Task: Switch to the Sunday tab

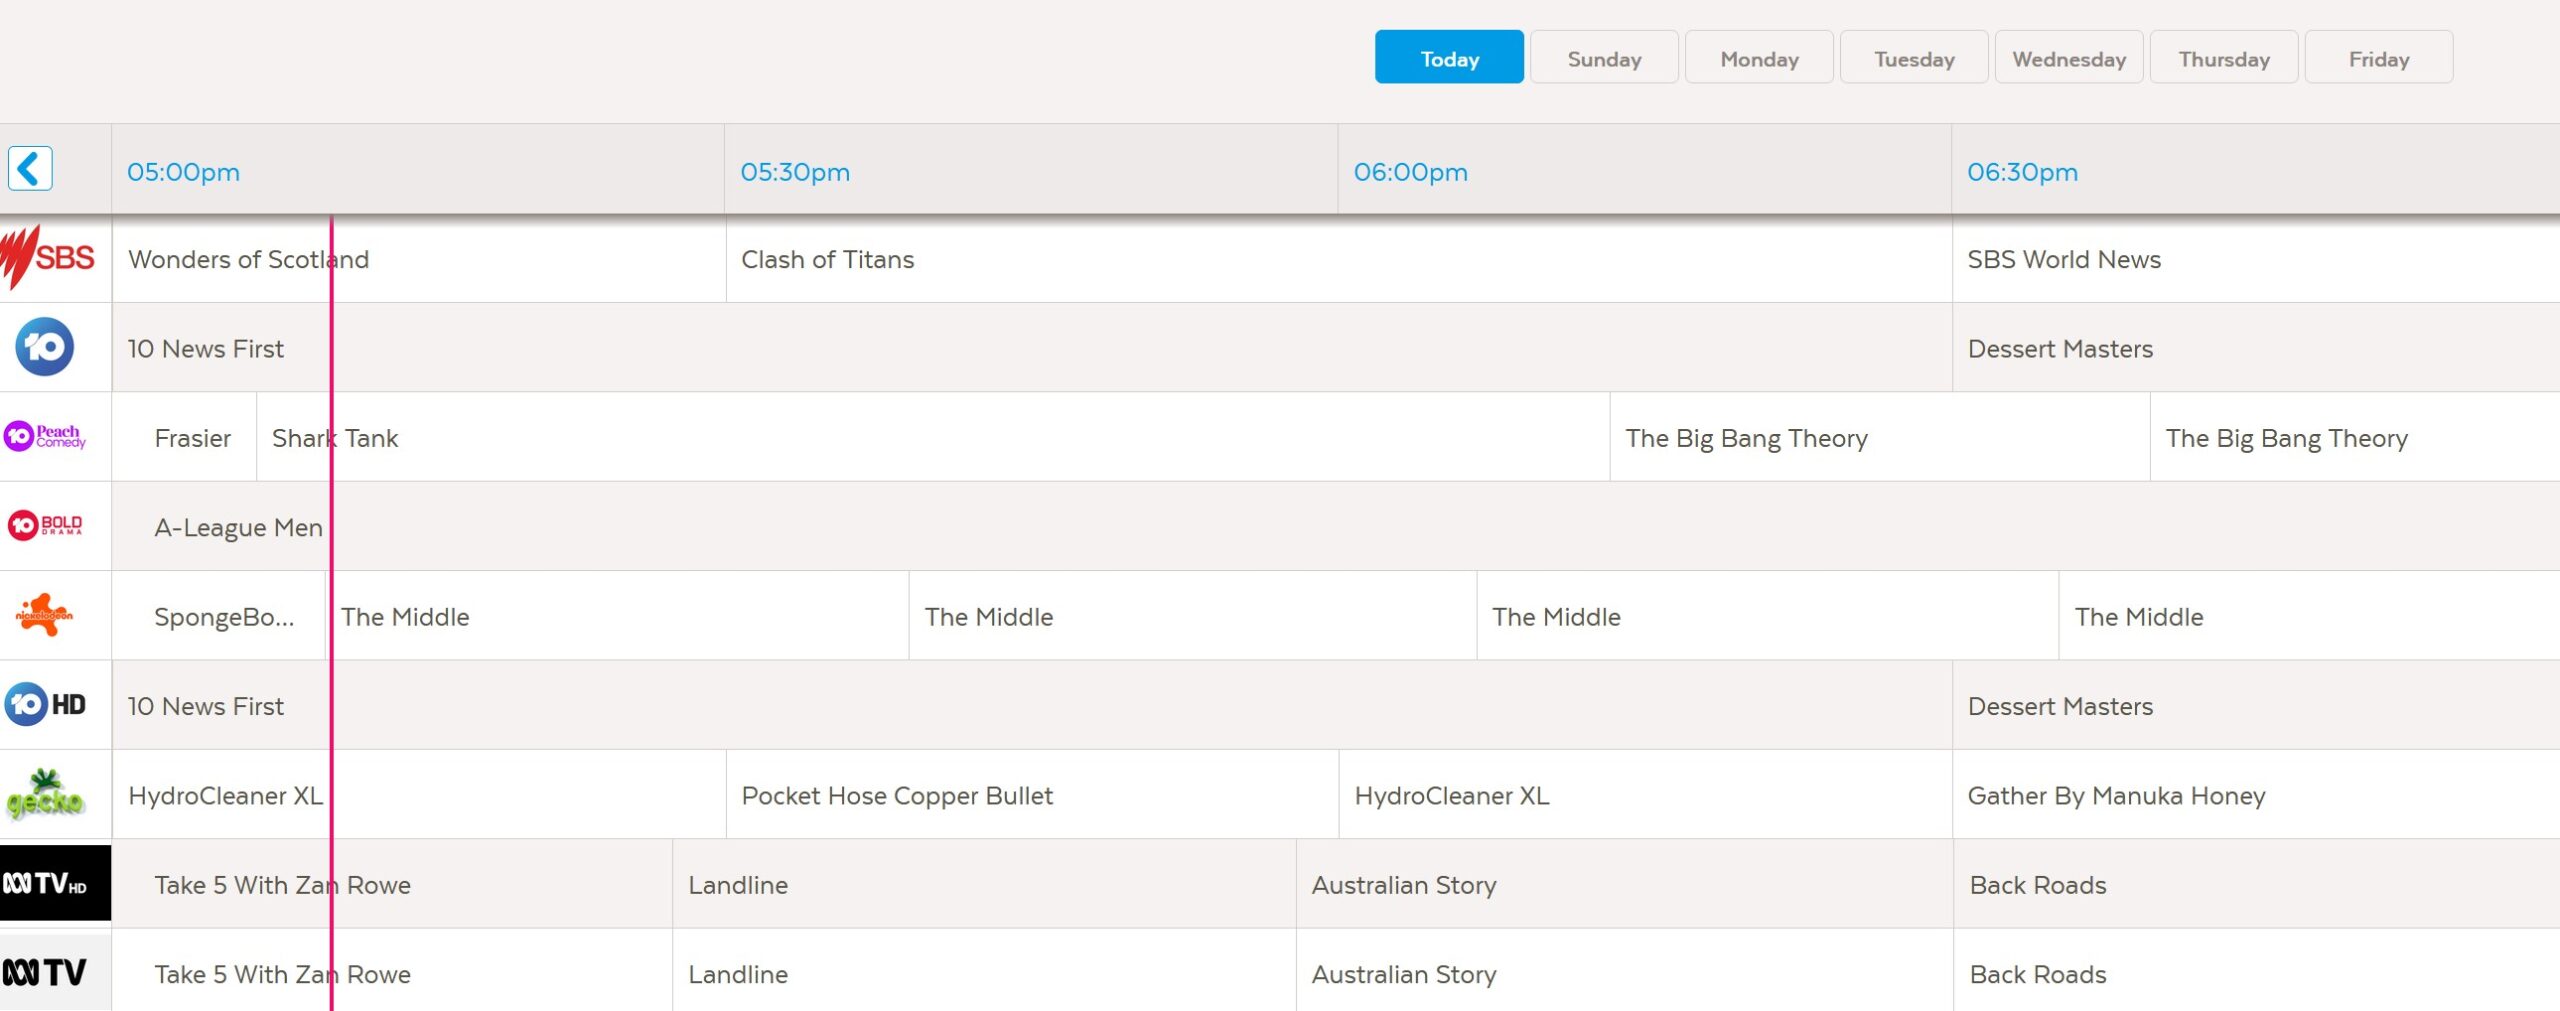Action: (x=1603, y=58)
